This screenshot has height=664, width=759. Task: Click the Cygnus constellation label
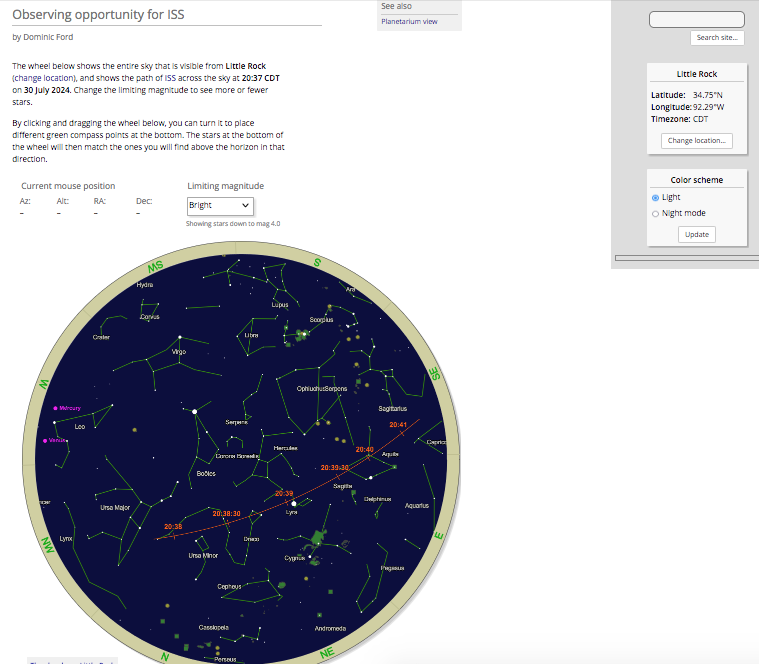[x=295, y=558]
